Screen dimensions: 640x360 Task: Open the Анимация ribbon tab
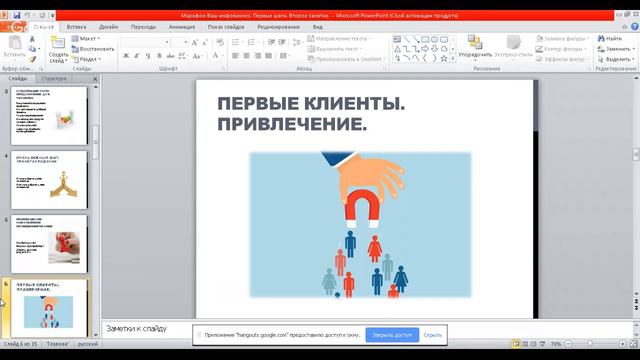(x=182, y=27)
